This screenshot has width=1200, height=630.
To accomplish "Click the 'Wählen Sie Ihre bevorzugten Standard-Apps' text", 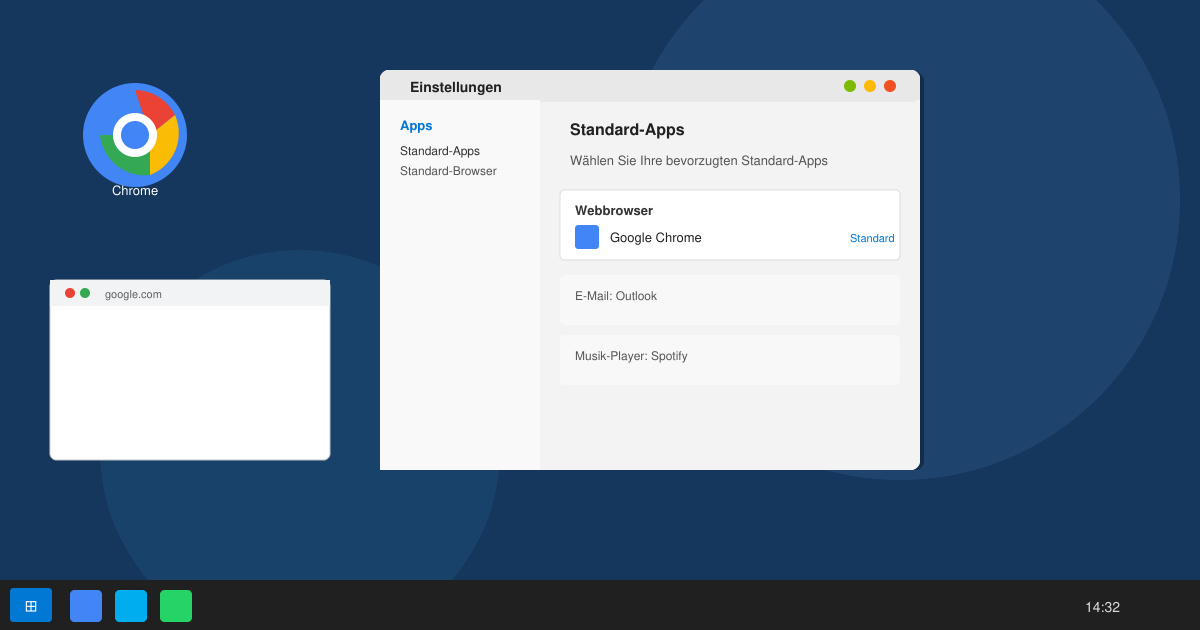I will pyautogui.click(x=699, y=161).
